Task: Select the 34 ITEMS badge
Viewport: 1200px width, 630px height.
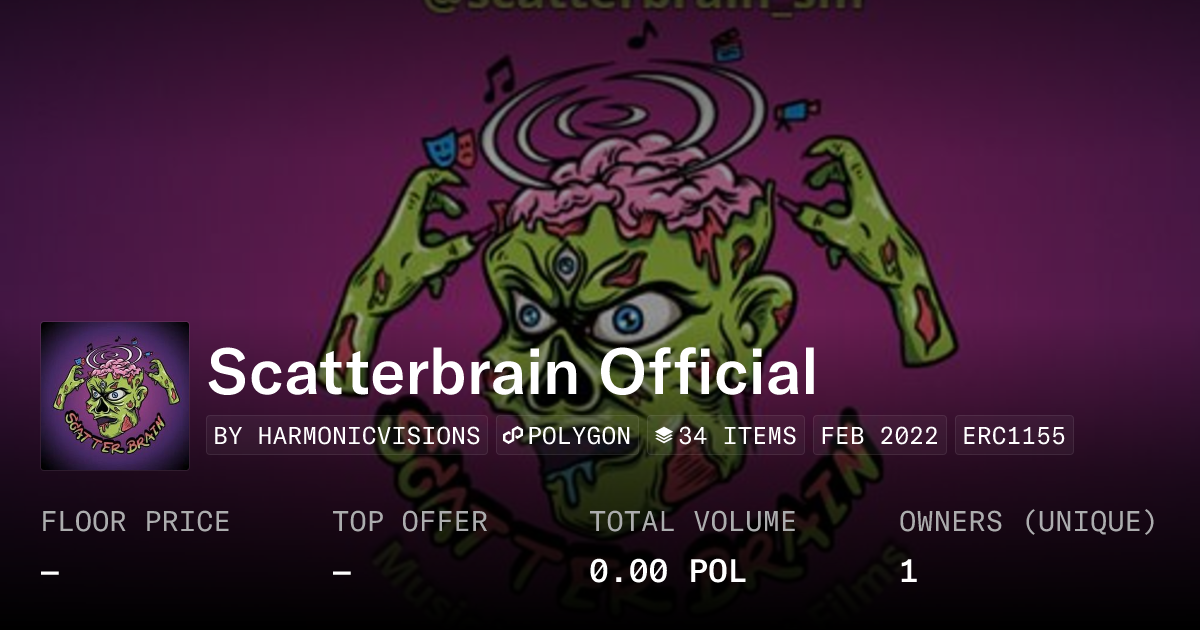Action: point(726,436)
